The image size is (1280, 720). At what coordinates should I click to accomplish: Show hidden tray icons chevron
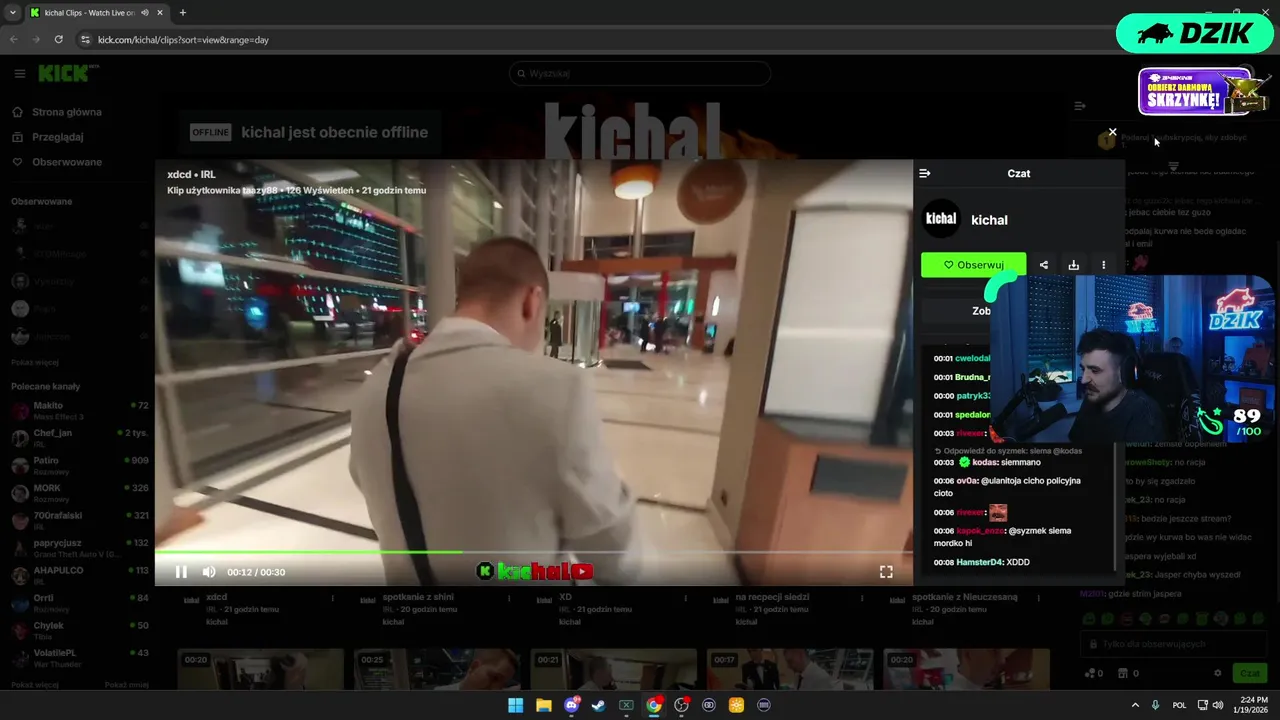tap(1135, 705)
